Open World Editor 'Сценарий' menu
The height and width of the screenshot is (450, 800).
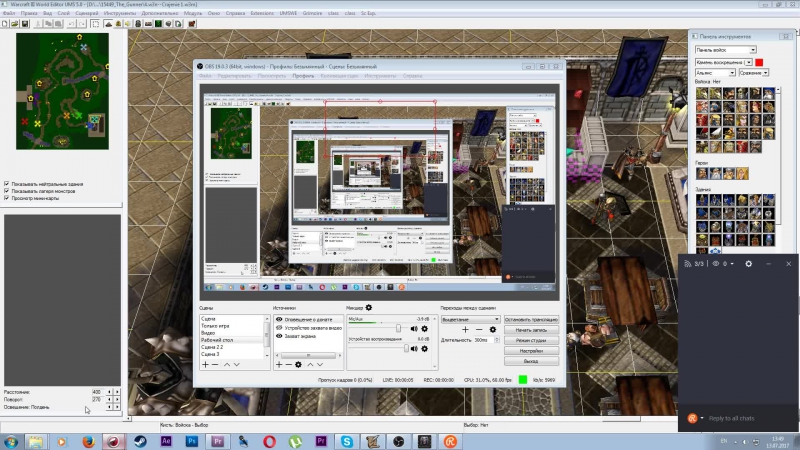point(86,13)
